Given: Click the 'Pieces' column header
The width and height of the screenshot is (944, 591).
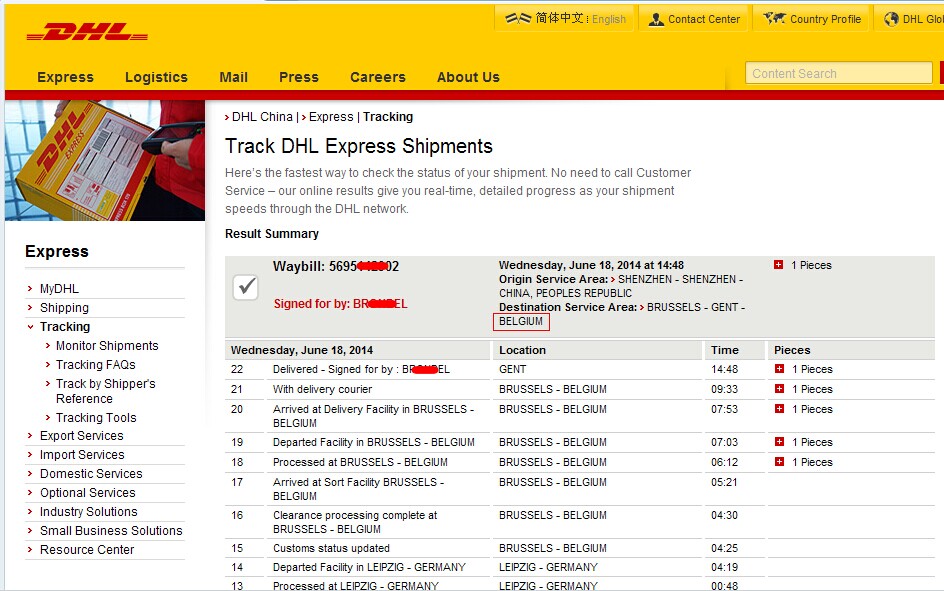Looking at the screenshot, I should (x=792, y=350).
